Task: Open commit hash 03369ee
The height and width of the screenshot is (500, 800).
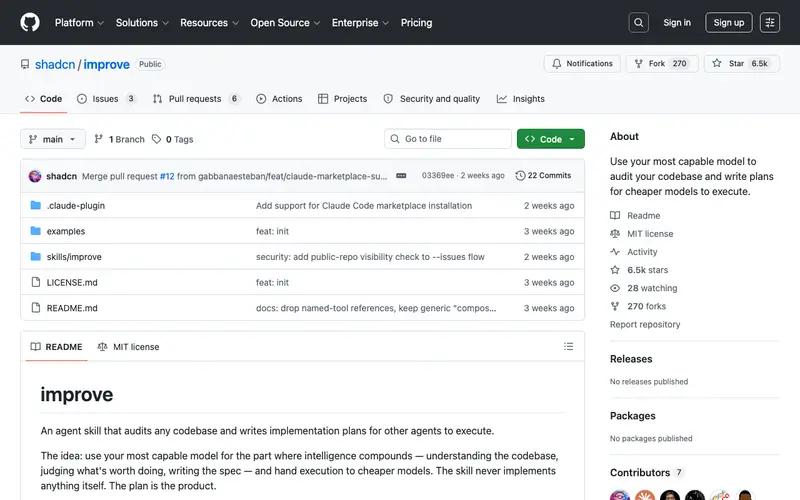Action: (x=438, y=176)
